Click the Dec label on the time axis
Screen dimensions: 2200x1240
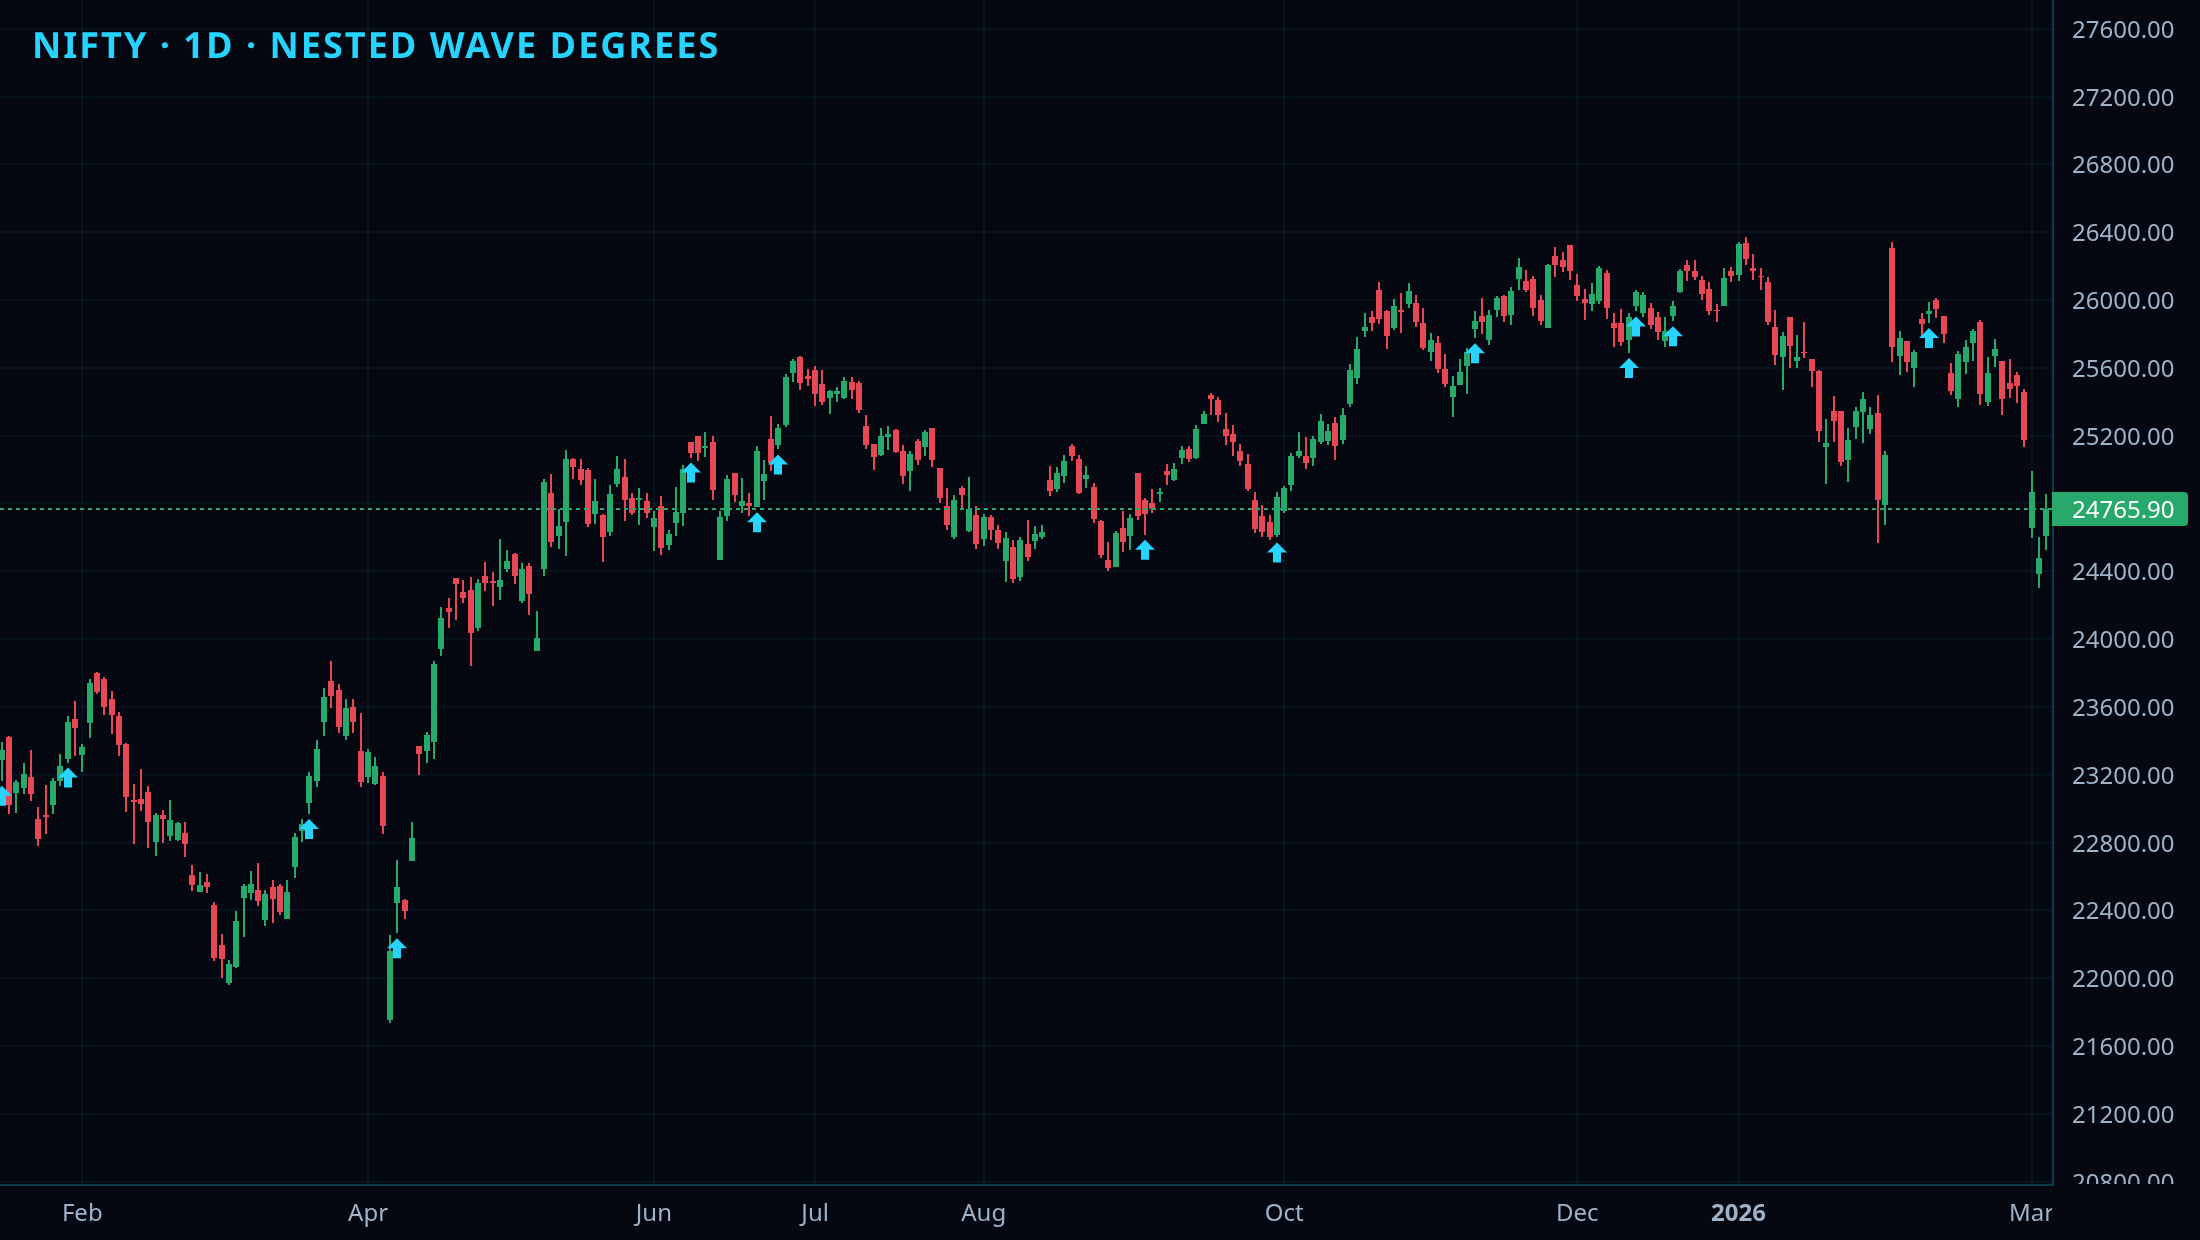(1577, 1213)
